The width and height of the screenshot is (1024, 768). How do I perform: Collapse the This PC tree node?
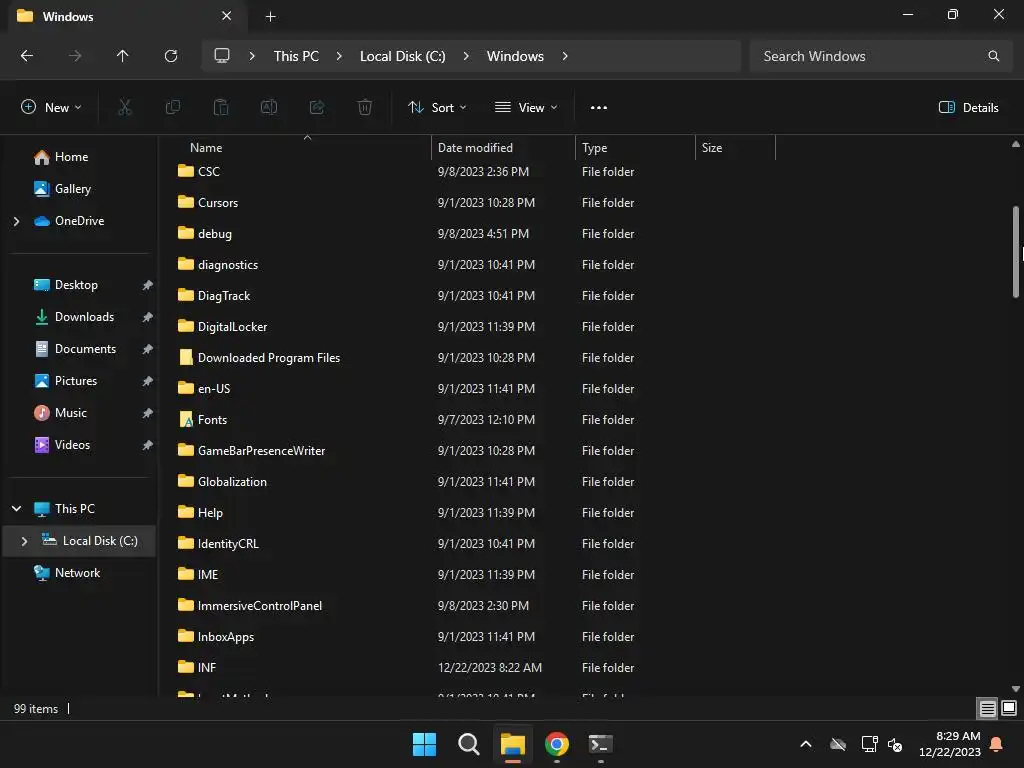16,509
